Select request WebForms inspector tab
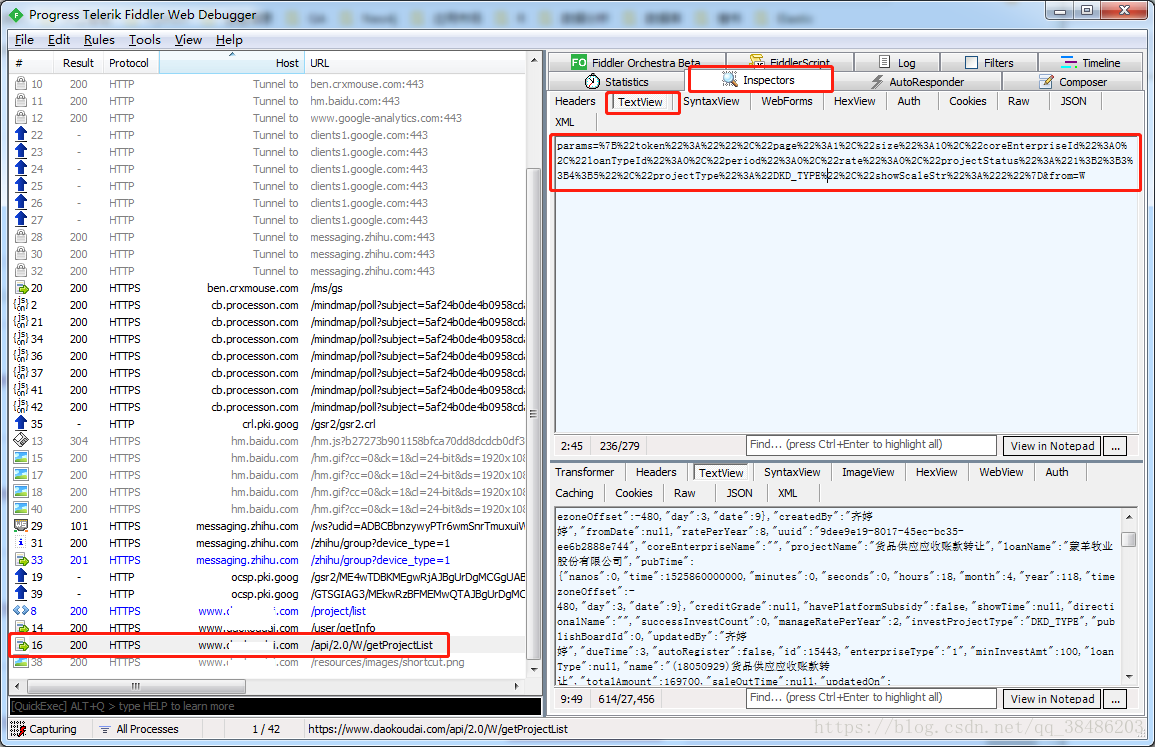Viewport: 1155px width, 747px height. coord(787,101)
